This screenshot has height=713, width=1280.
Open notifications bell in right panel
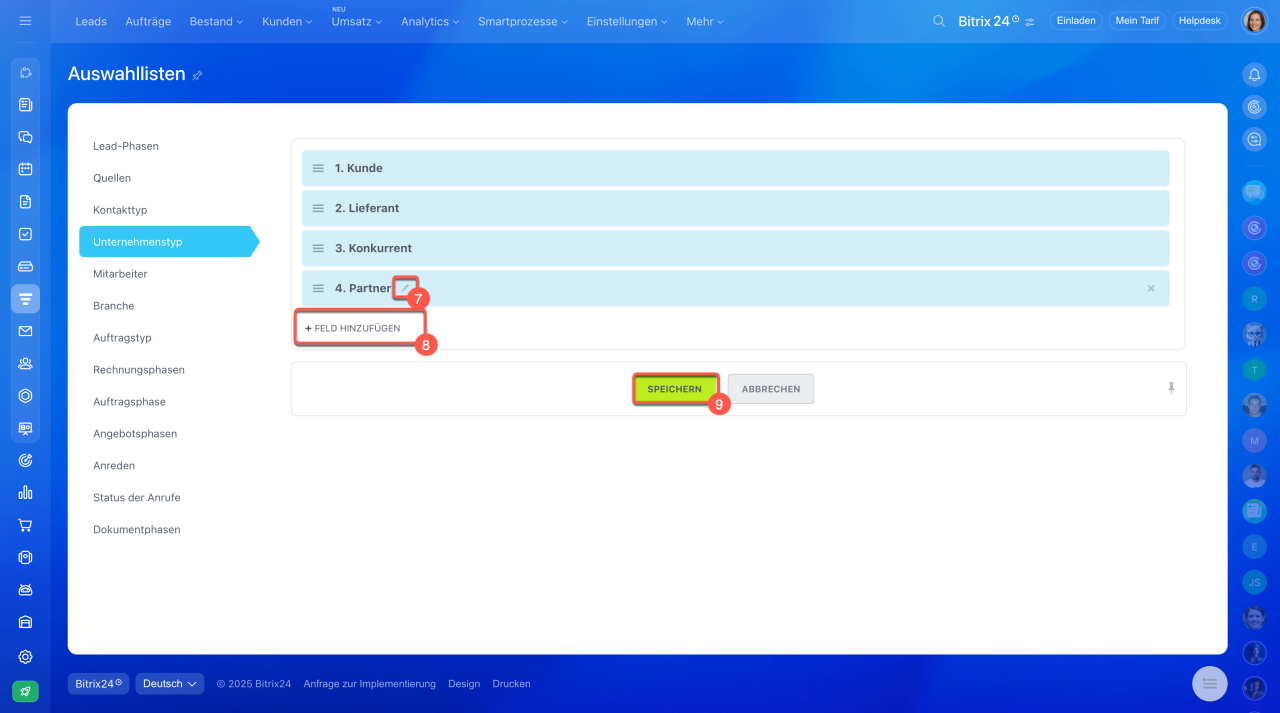(1254, 75)
